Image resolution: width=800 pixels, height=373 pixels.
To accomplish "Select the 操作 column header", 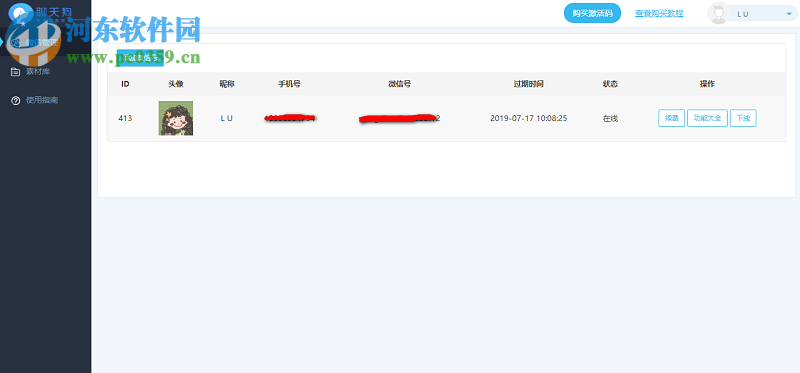I will 707,84.
